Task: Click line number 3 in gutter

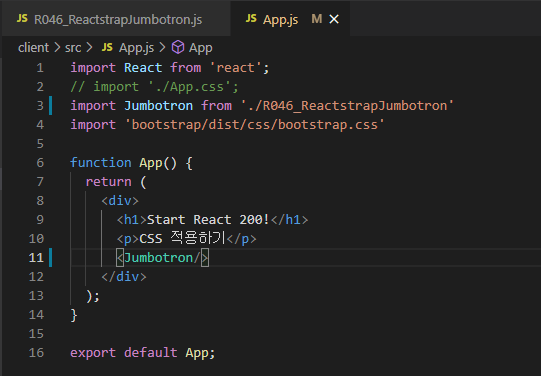Action: click(x=40, y=106)
